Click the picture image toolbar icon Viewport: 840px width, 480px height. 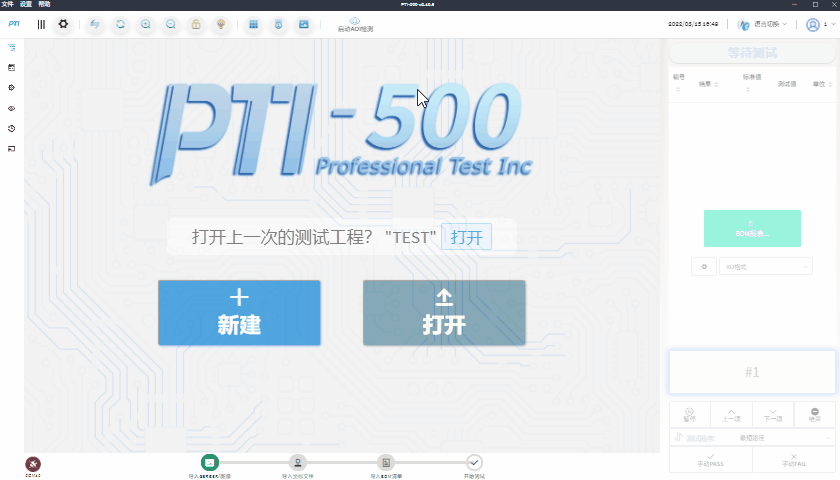pos(304,25)
